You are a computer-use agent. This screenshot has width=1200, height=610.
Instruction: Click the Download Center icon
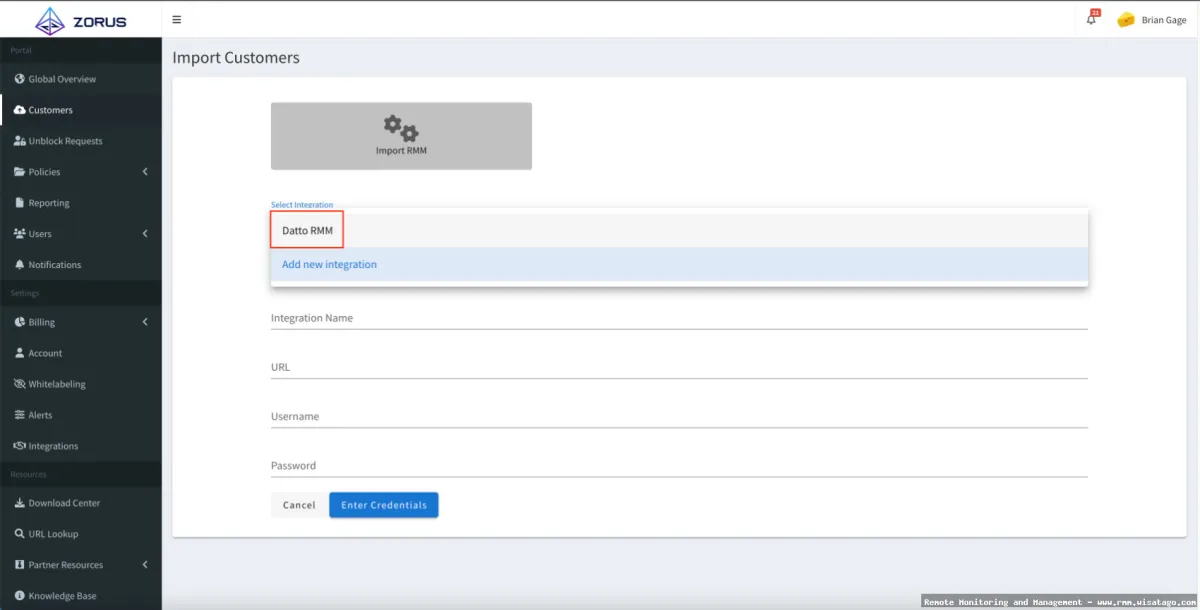[19, 503]
